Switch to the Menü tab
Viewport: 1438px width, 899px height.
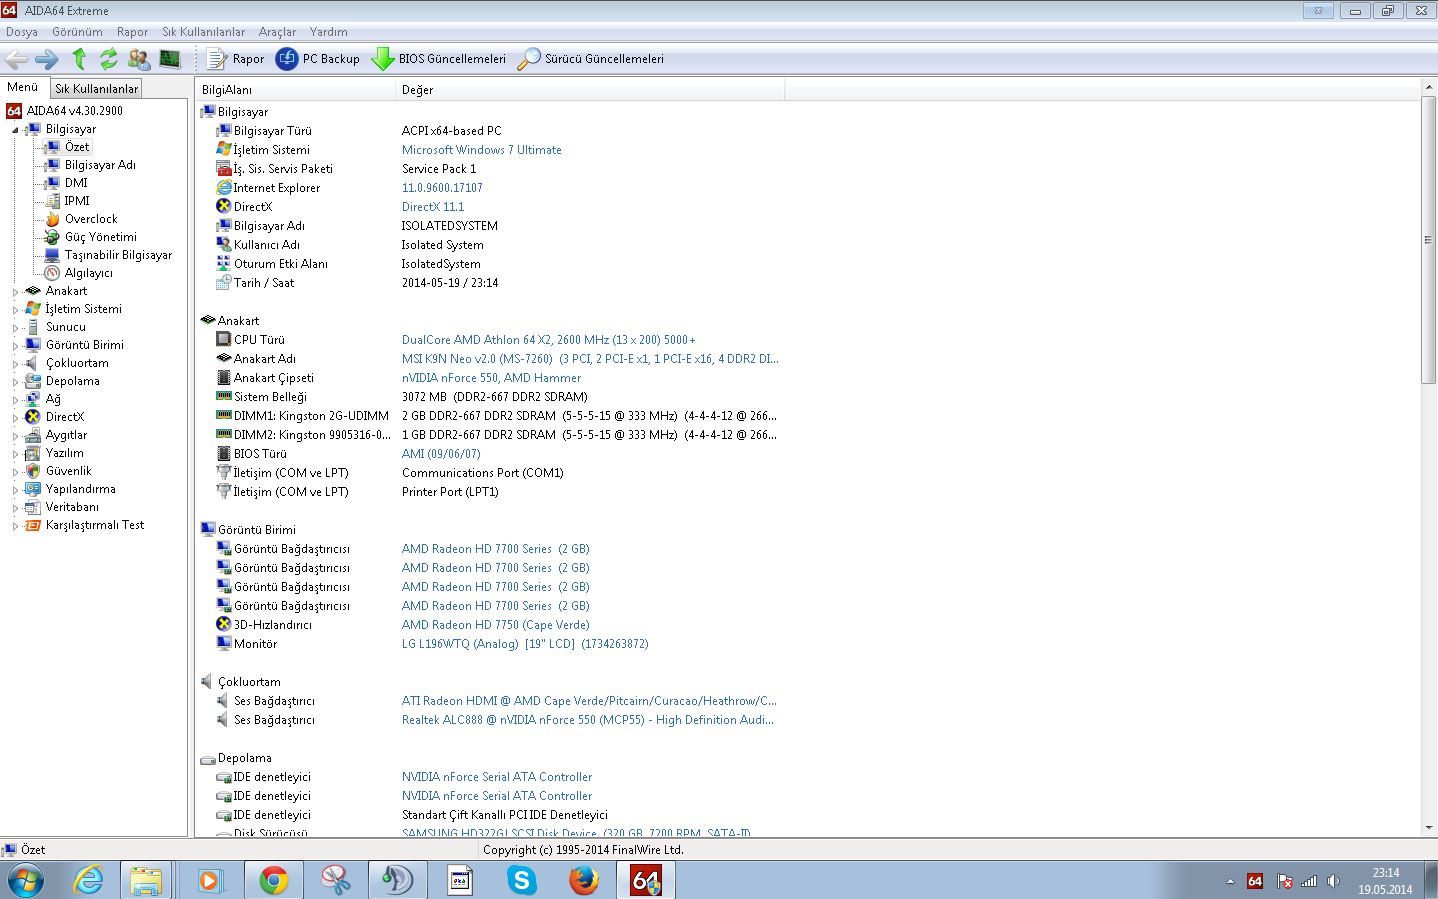click(x=22, y=87)
